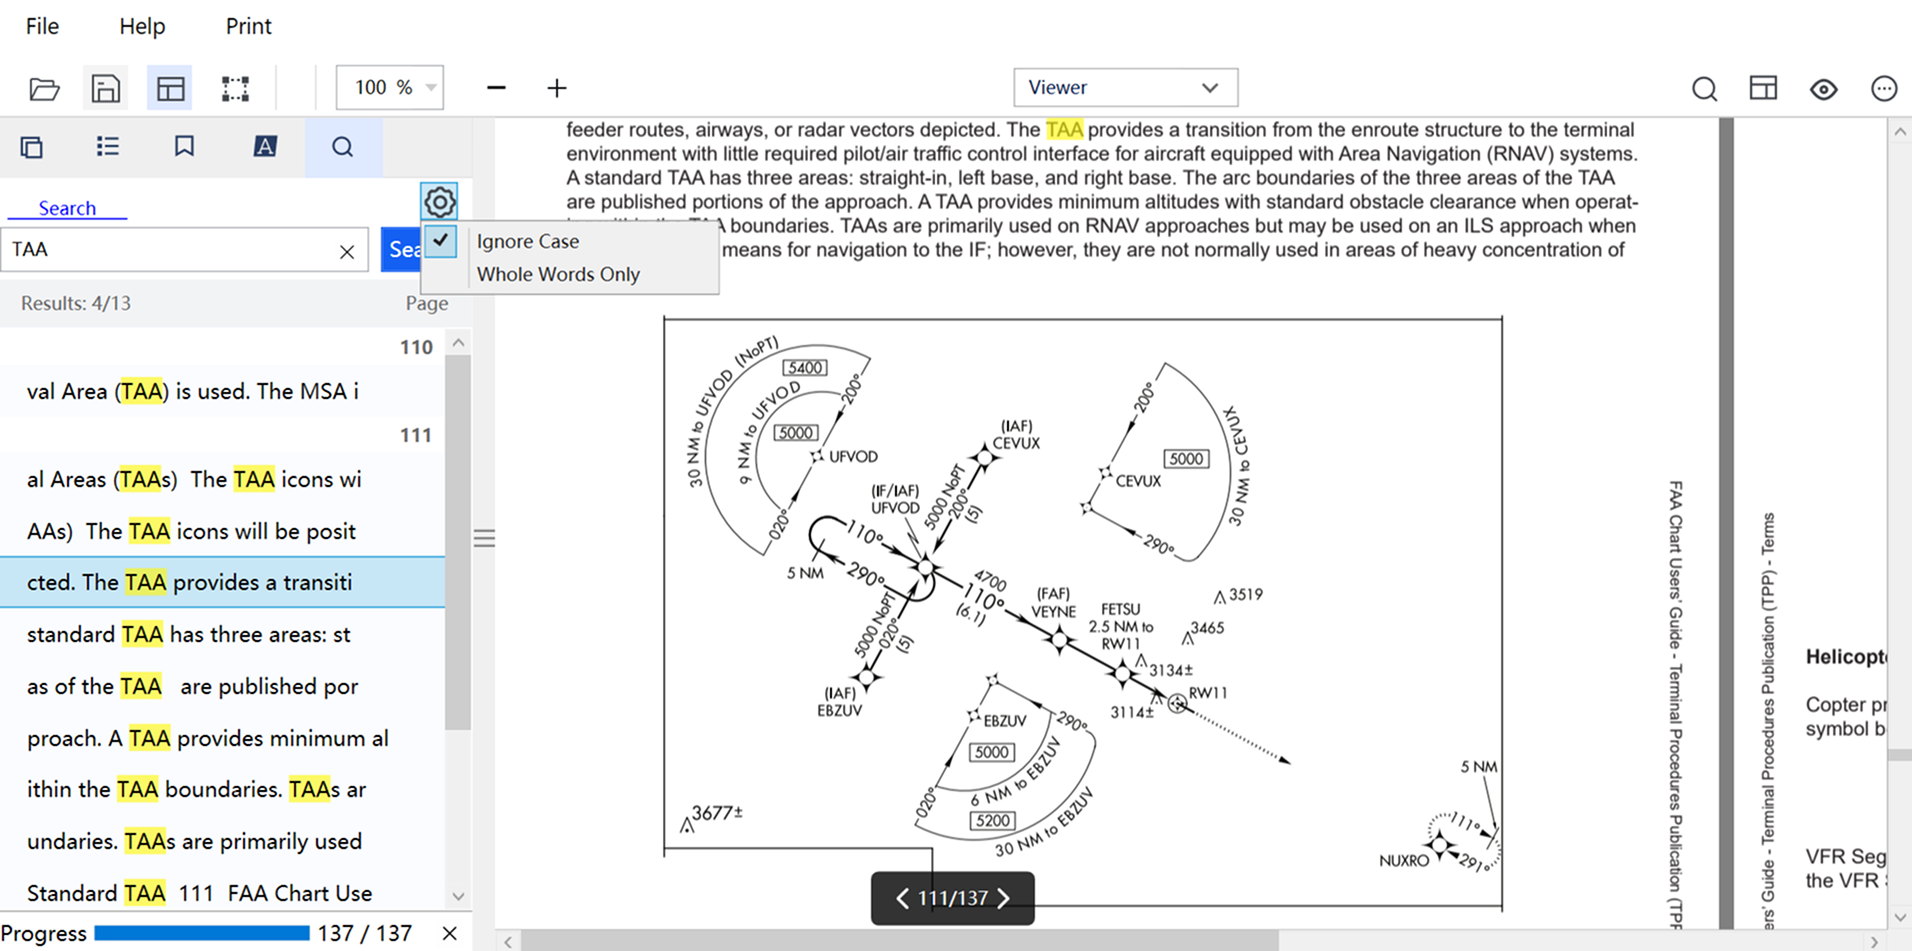Open the page thumbnails panel

point(32,147)
